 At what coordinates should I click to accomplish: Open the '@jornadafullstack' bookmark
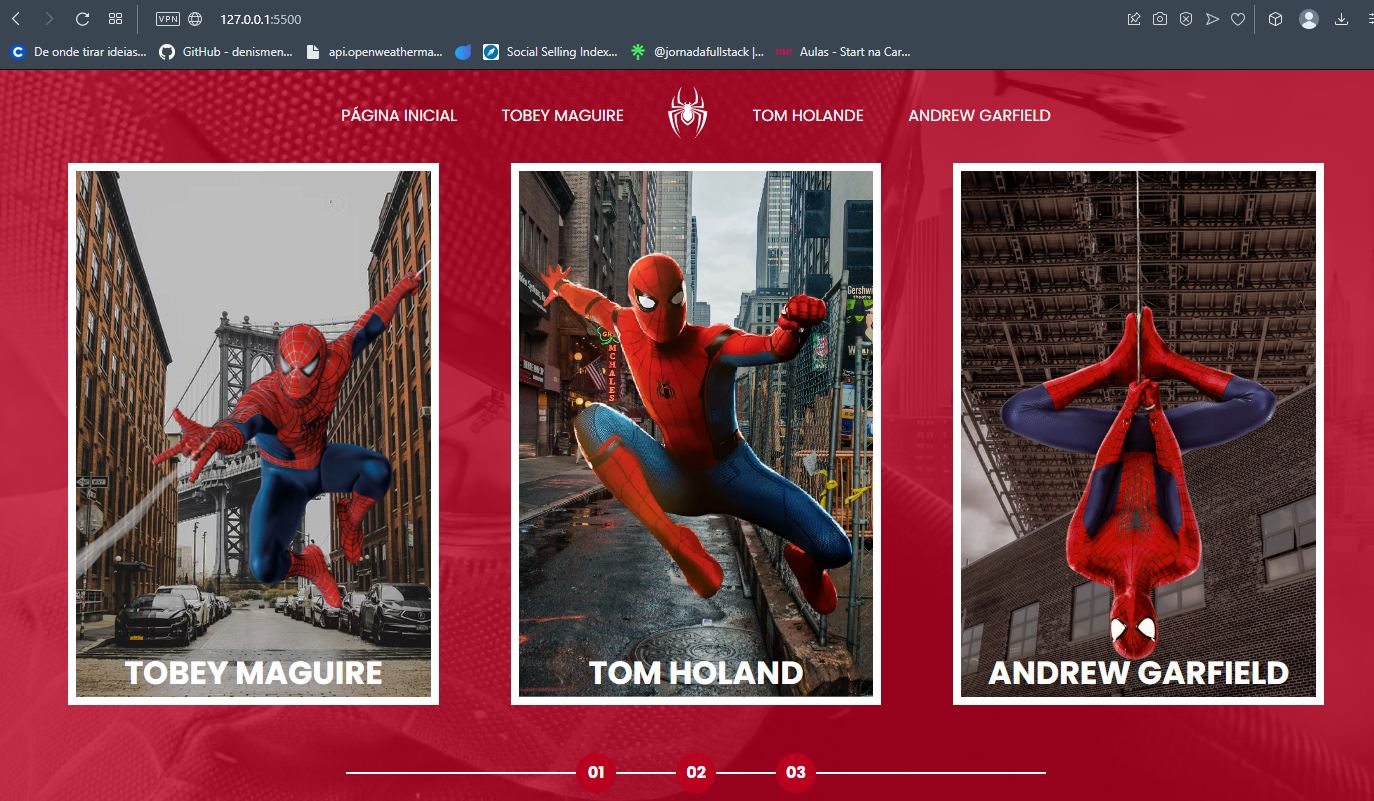pos(698,52)
